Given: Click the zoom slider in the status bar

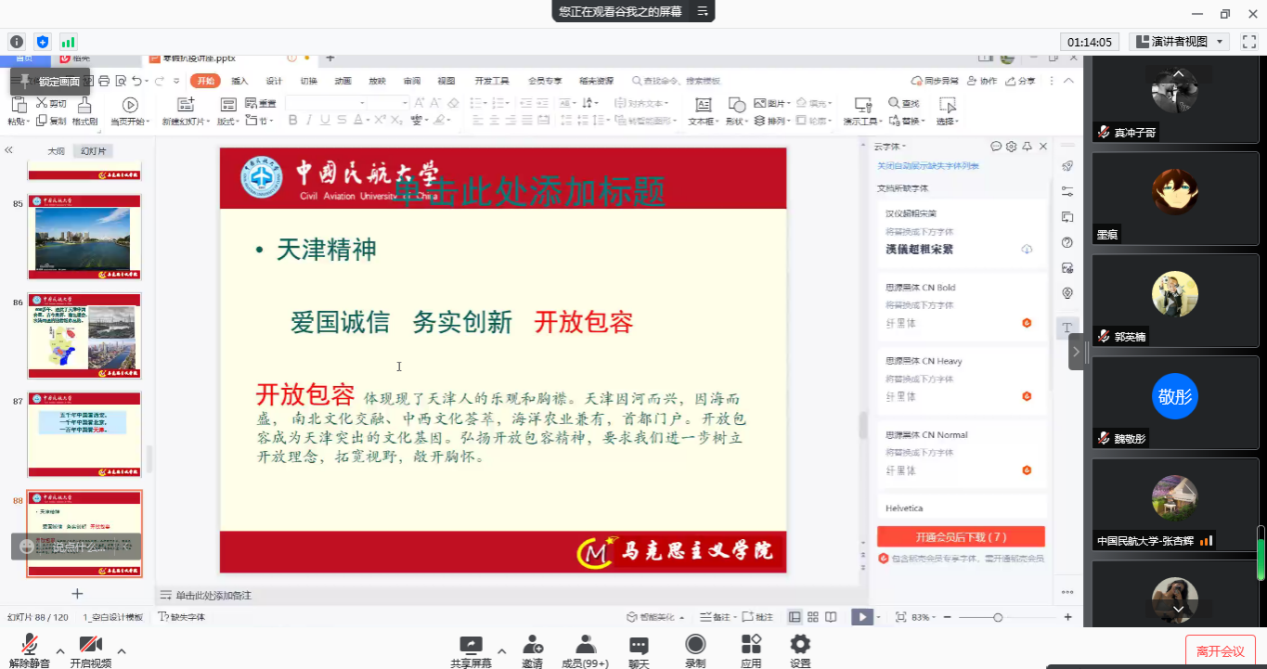Looking at the screenshot, I should (x=998, y=618).
